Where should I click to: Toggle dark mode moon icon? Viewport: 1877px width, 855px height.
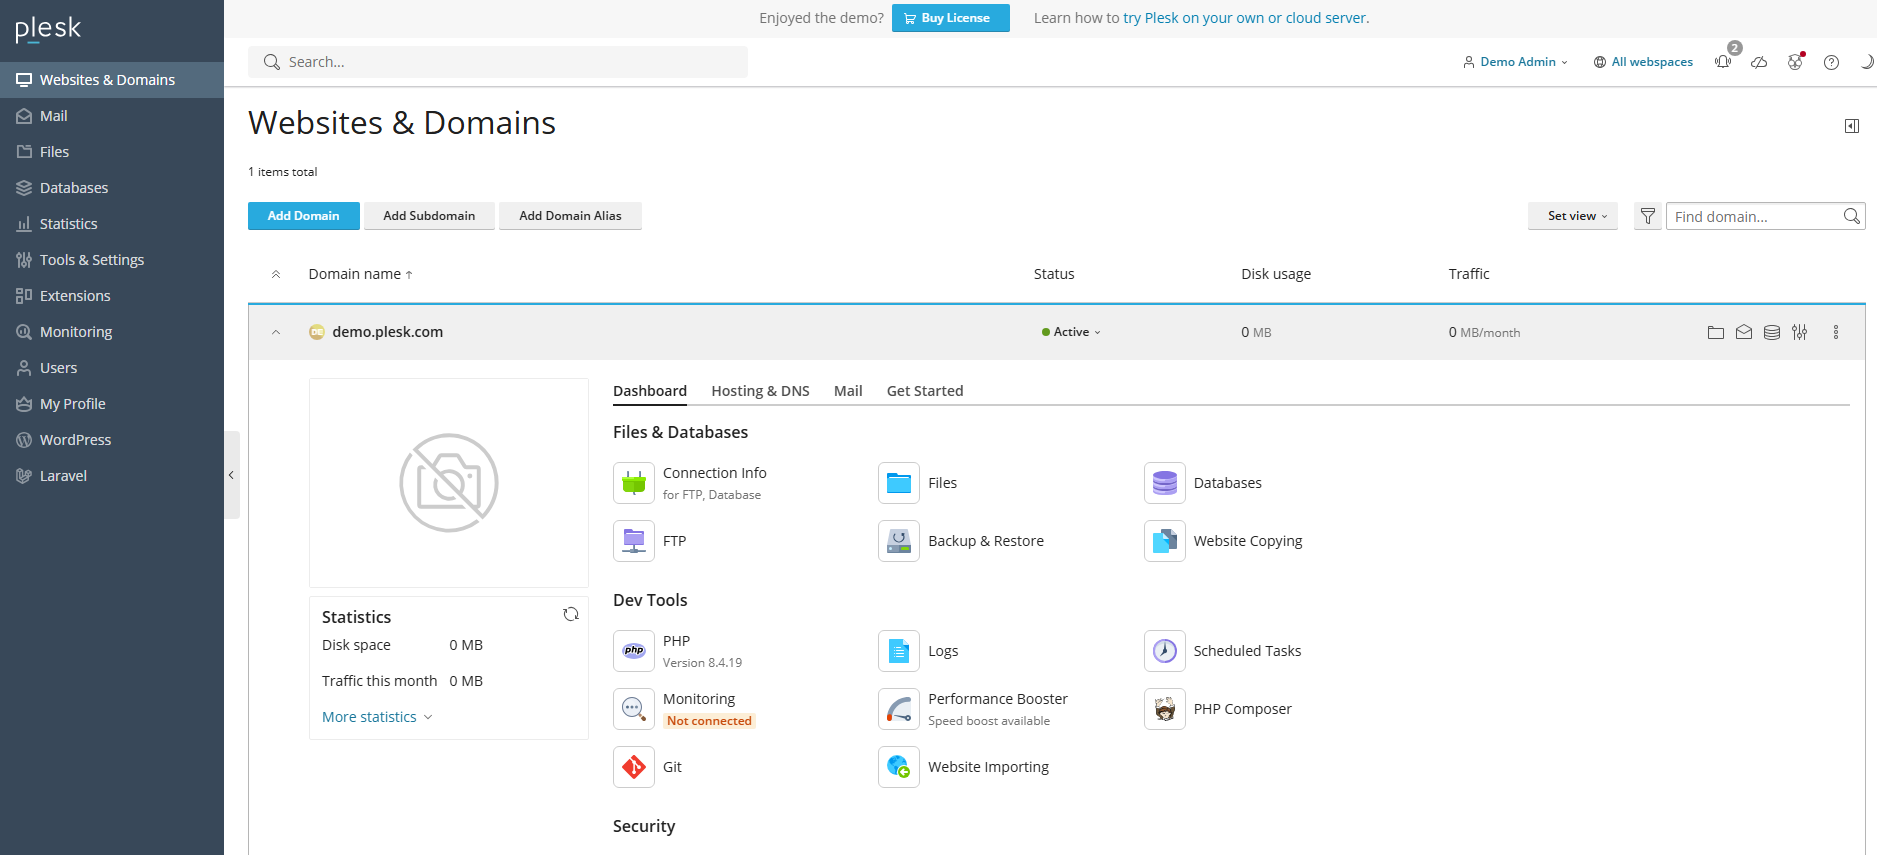(1866, 62)
